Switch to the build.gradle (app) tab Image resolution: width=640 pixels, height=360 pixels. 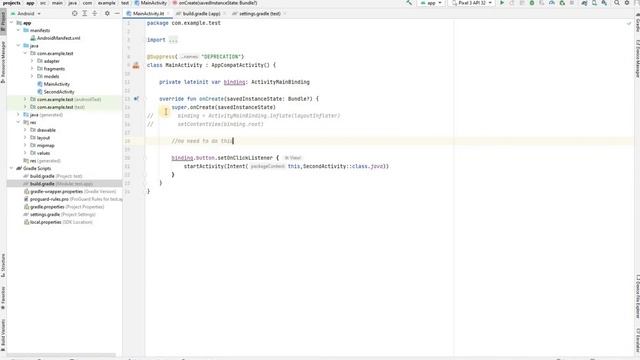coord(201,13)
